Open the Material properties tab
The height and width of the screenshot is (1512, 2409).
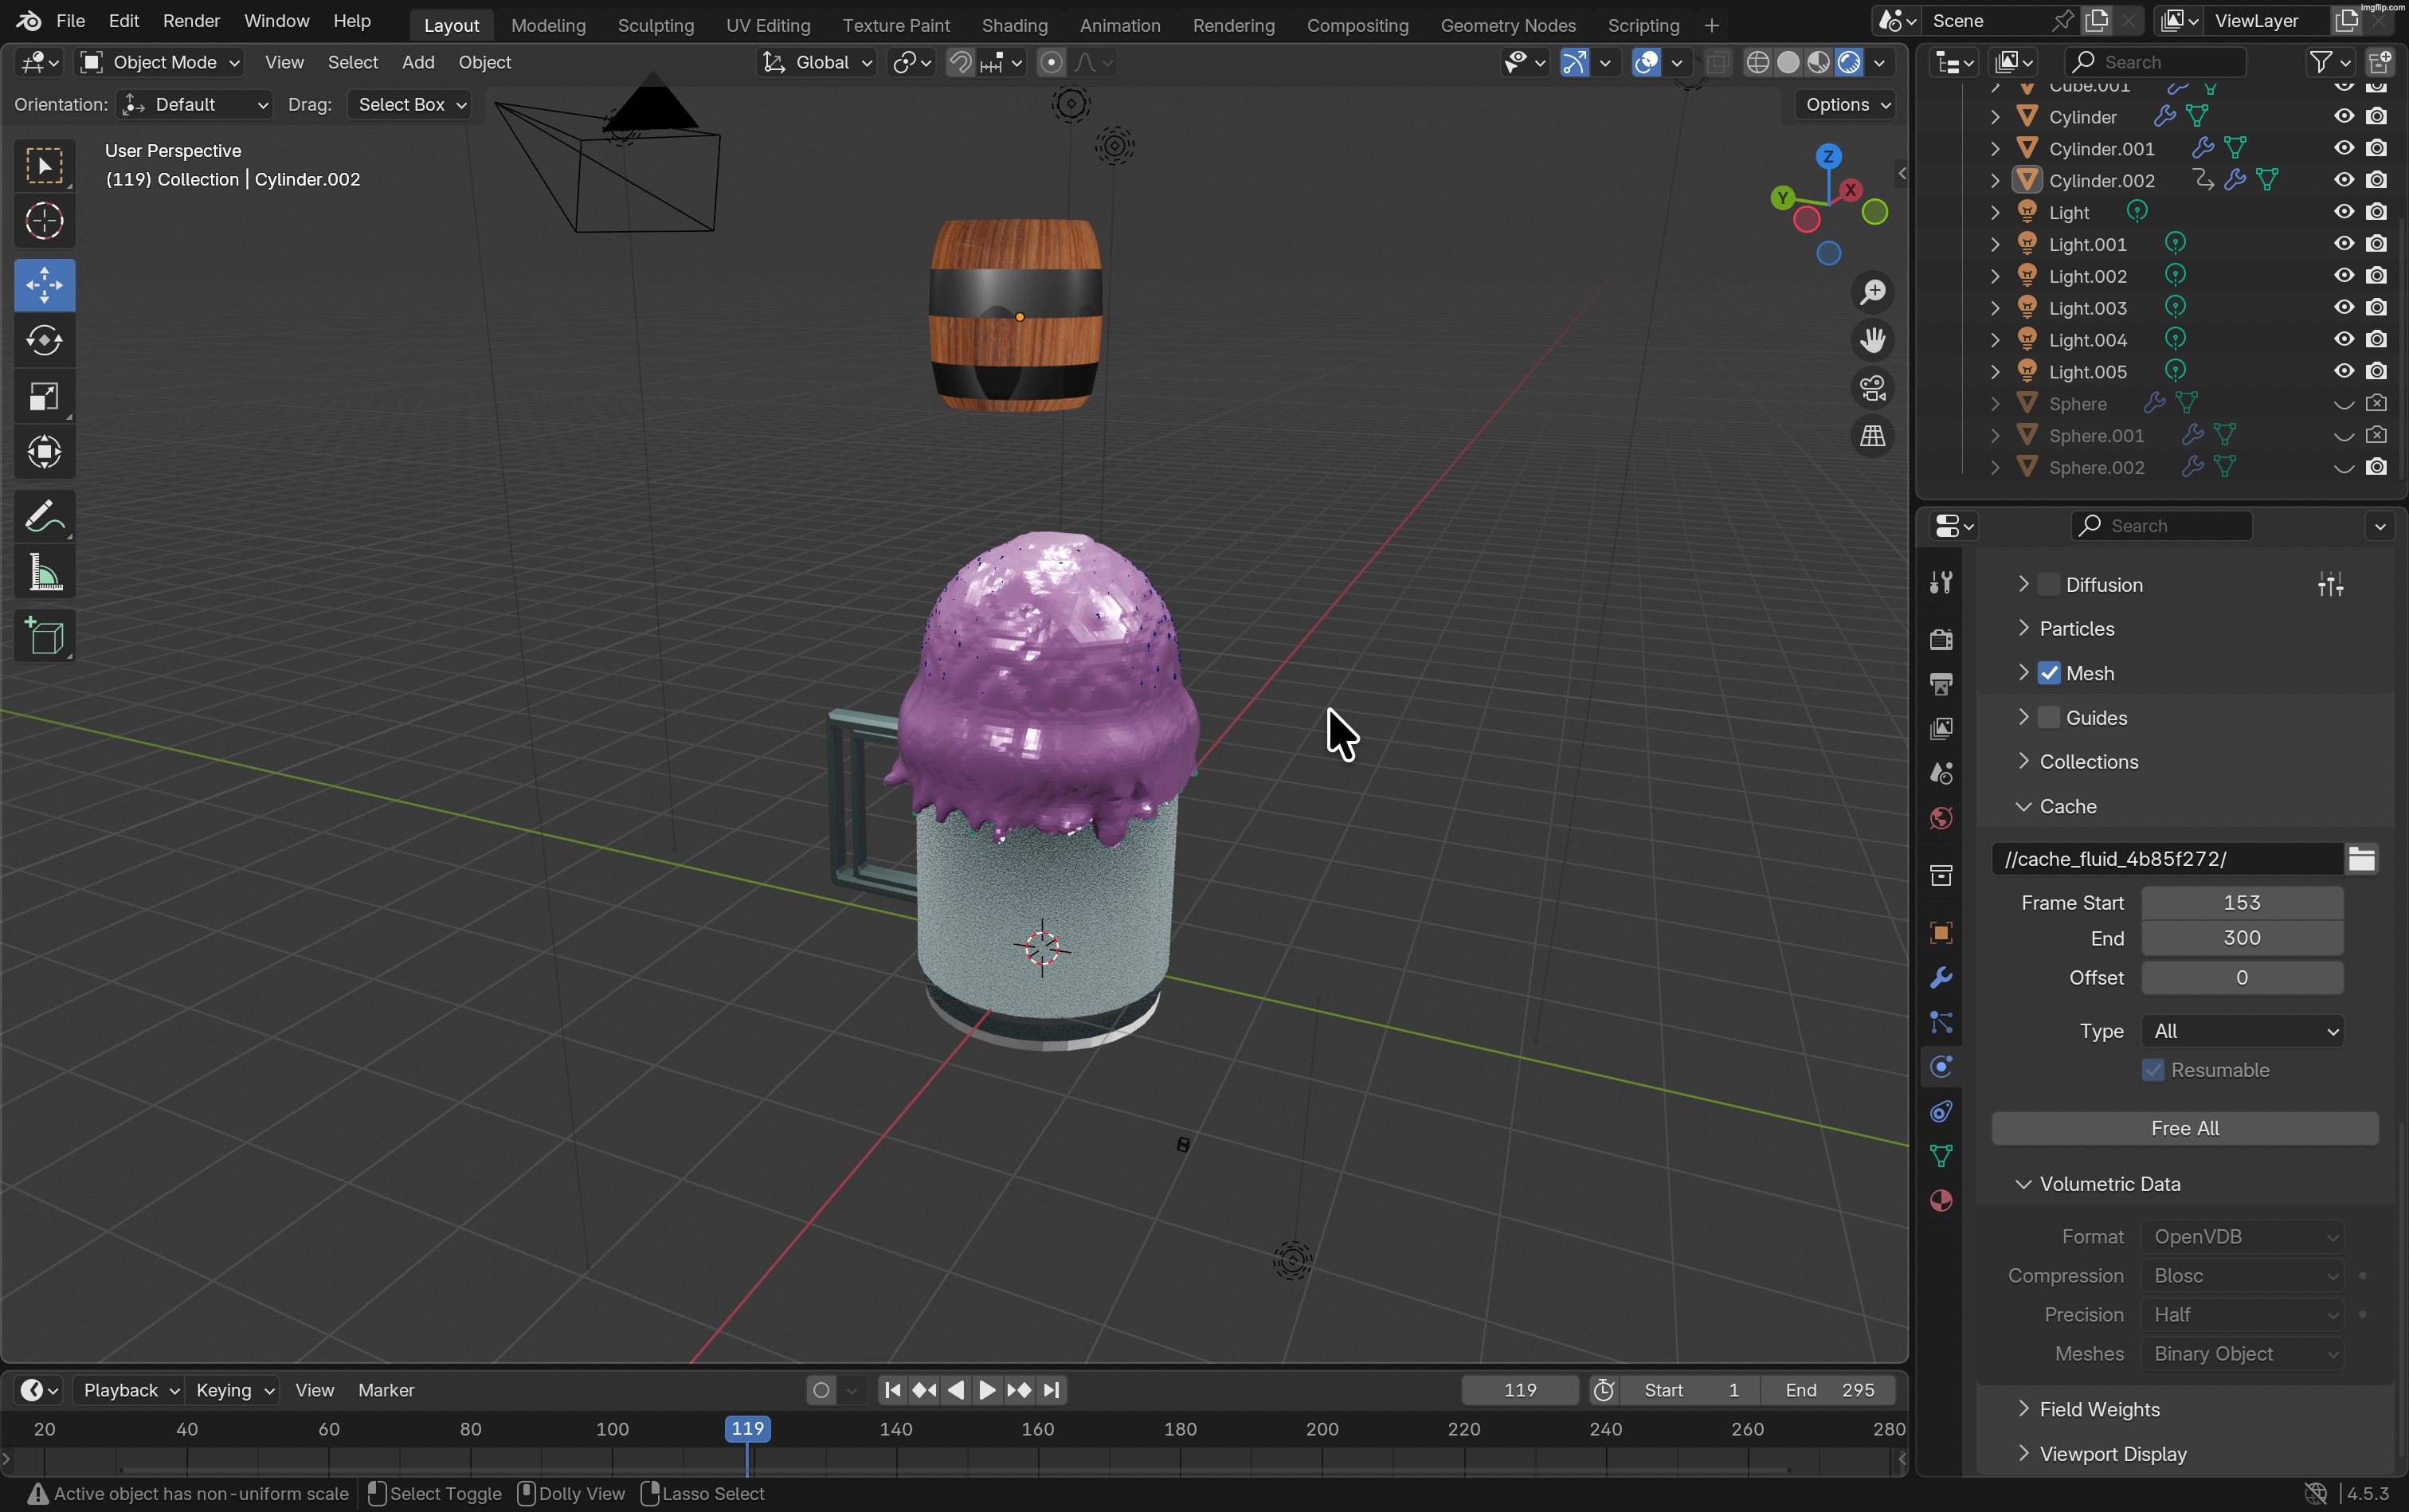[x=1941, y=1200]
